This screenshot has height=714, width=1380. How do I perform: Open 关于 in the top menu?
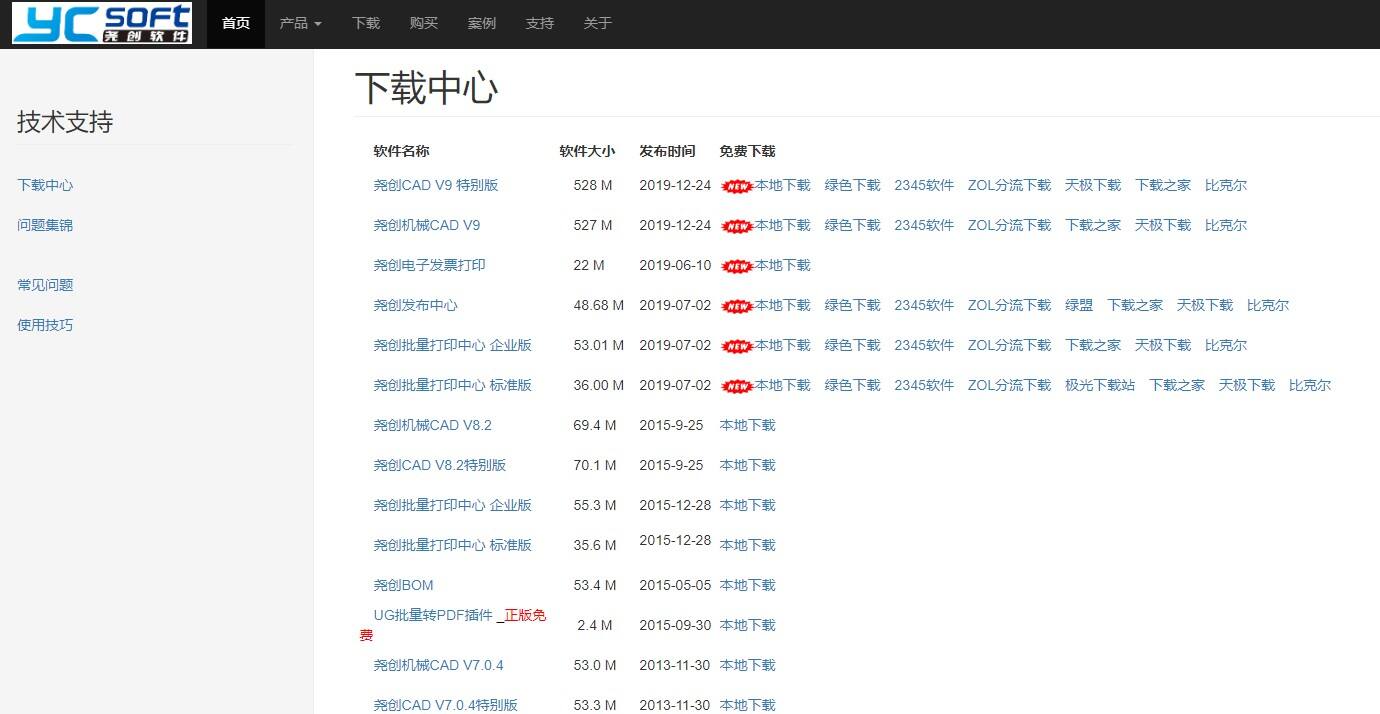tap(598, 23)
